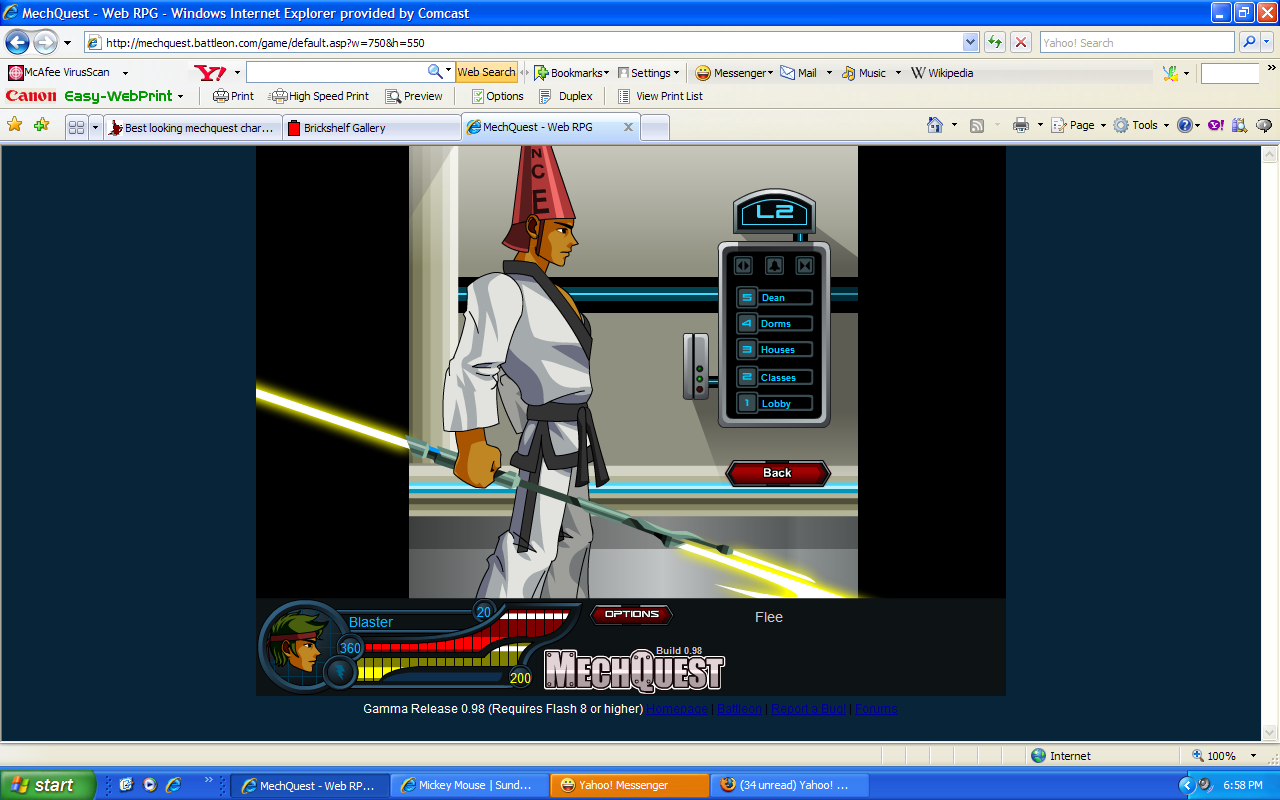This screenshot has height=800, width=1280.
Task: Click the Home icon in the command bar
Action: click(935, 125)
